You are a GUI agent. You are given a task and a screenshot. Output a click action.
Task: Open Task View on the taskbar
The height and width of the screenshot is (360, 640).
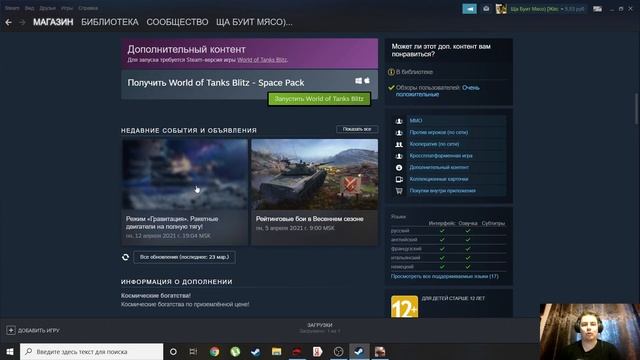tap(193, 351)
